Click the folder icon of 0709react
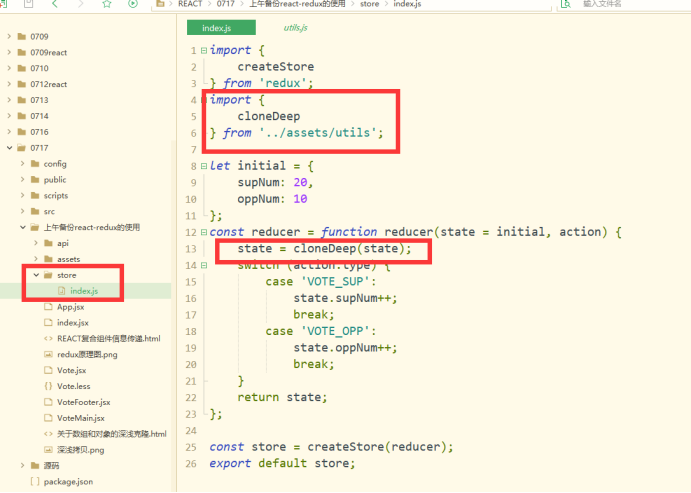Viewport: 691px width, 493px height. pos(22,52)
